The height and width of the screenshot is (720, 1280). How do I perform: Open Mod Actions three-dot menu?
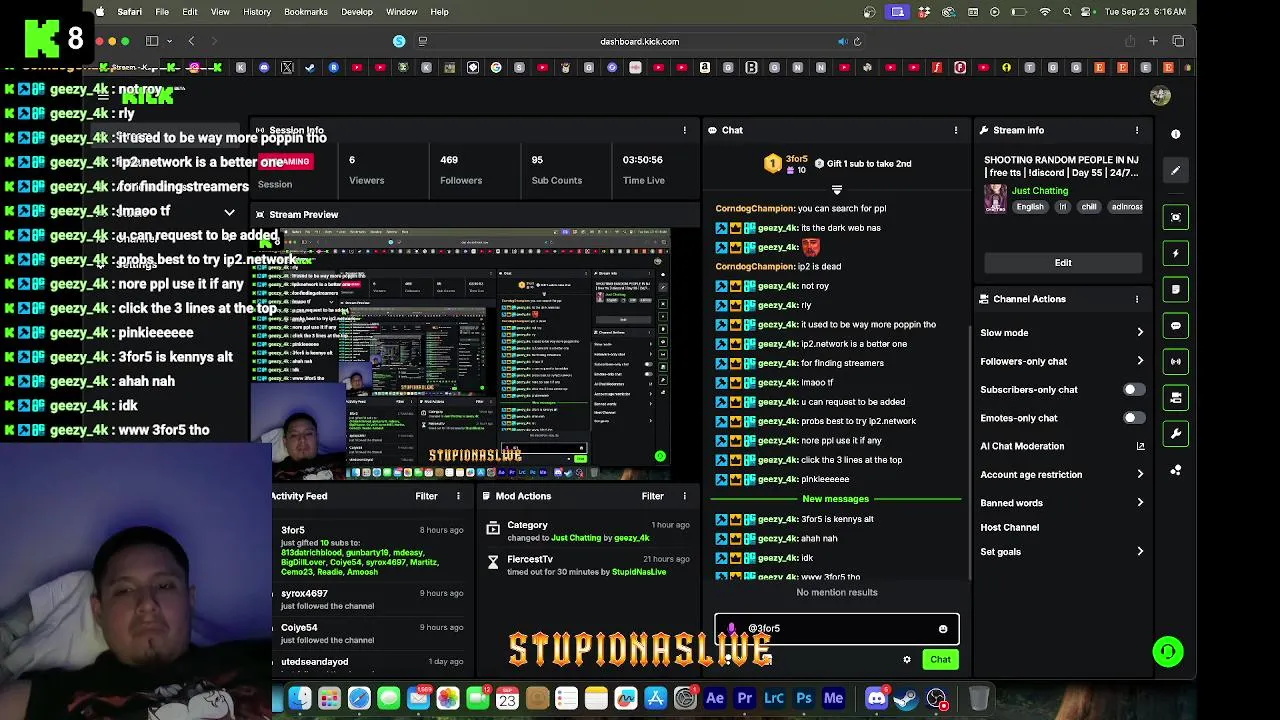coord(685,496)
